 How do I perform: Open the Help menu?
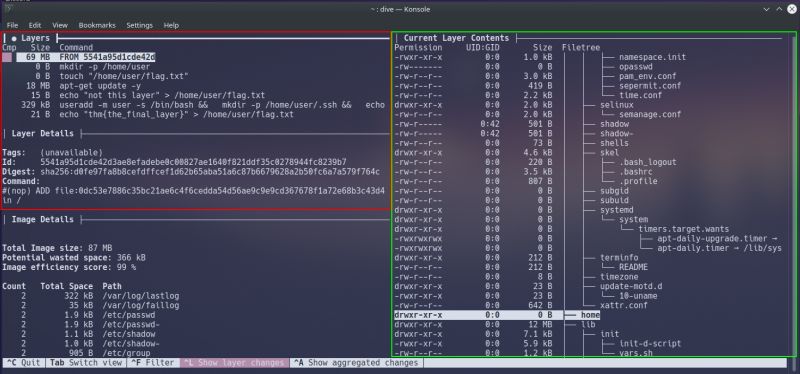click(x=171, y=25)
